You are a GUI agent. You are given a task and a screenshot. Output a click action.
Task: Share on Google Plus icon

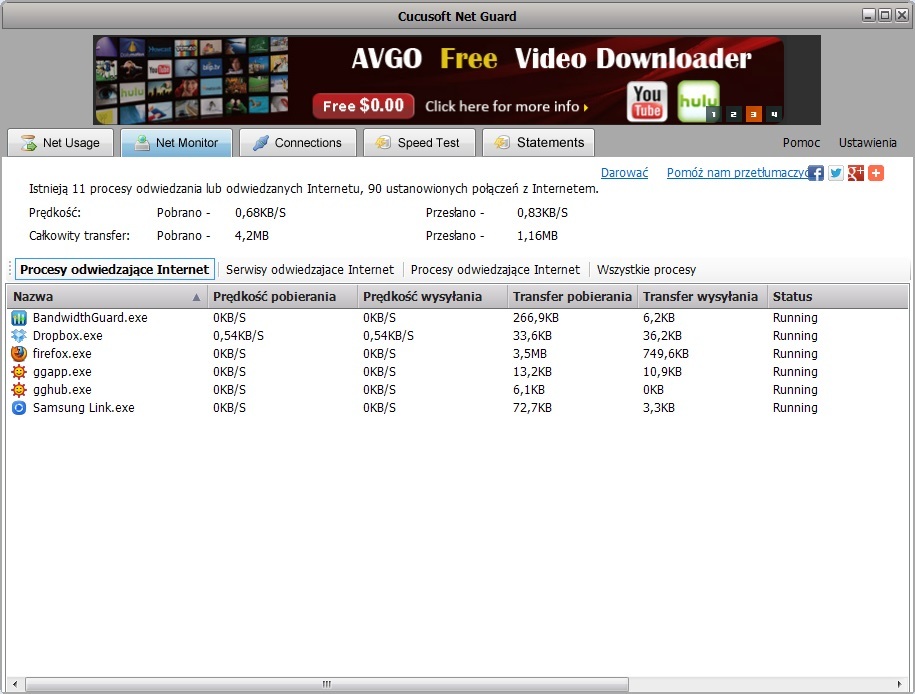tap(855, 173)
